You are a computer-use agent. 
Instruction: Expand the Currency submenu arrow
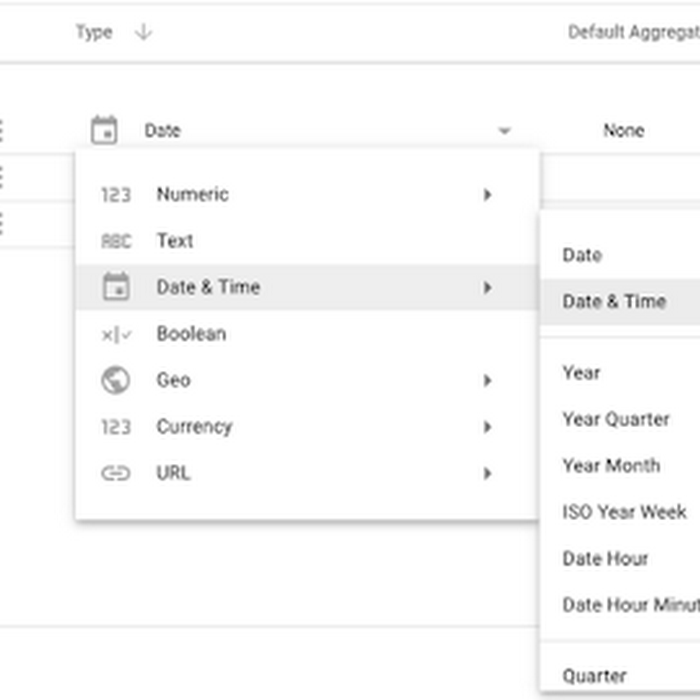click(x=488, y=427)
